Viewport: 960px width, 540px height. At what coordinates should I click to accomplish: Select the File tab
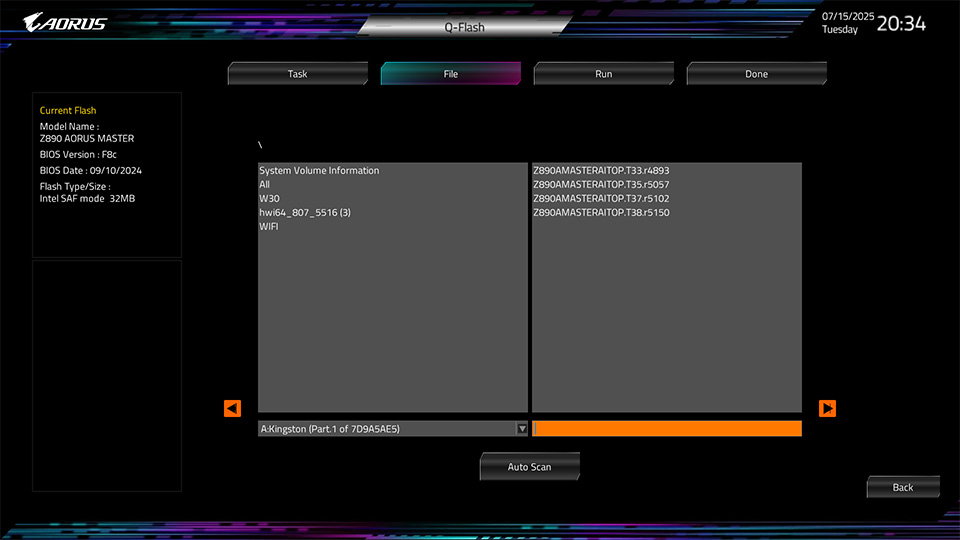450,74
